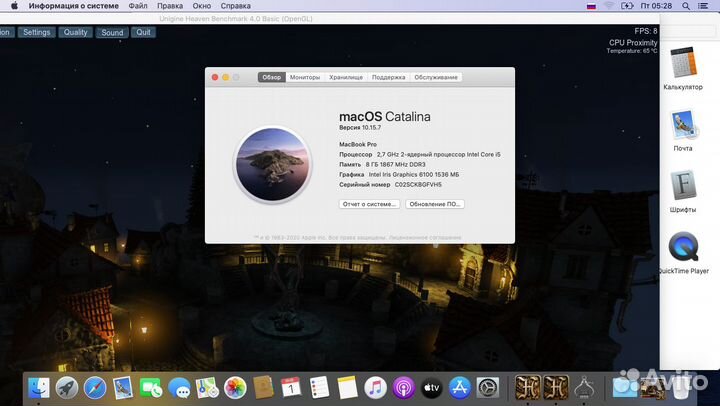Open the Лицензионное соглашение link

tap(425, 237)
